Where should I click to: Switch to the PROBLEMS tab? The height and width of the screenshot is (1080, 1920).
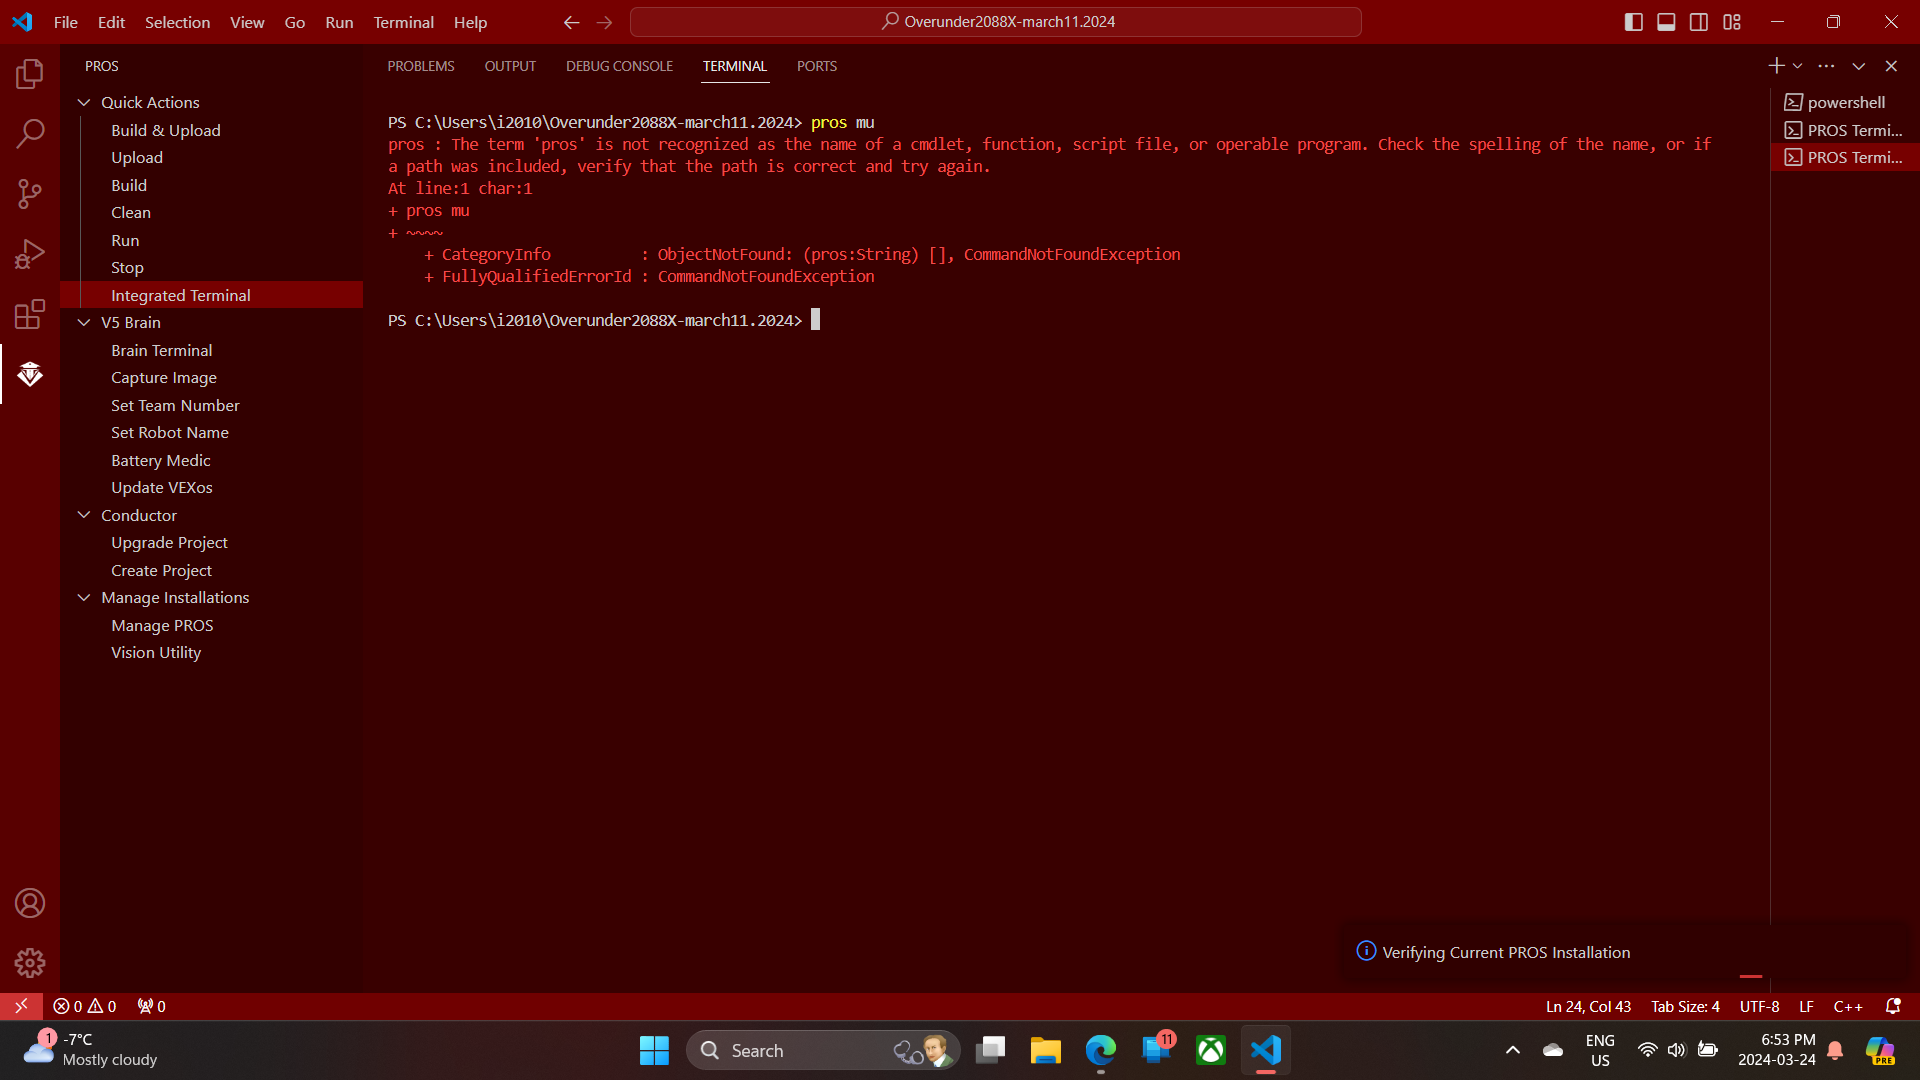(x=421, y=66)
